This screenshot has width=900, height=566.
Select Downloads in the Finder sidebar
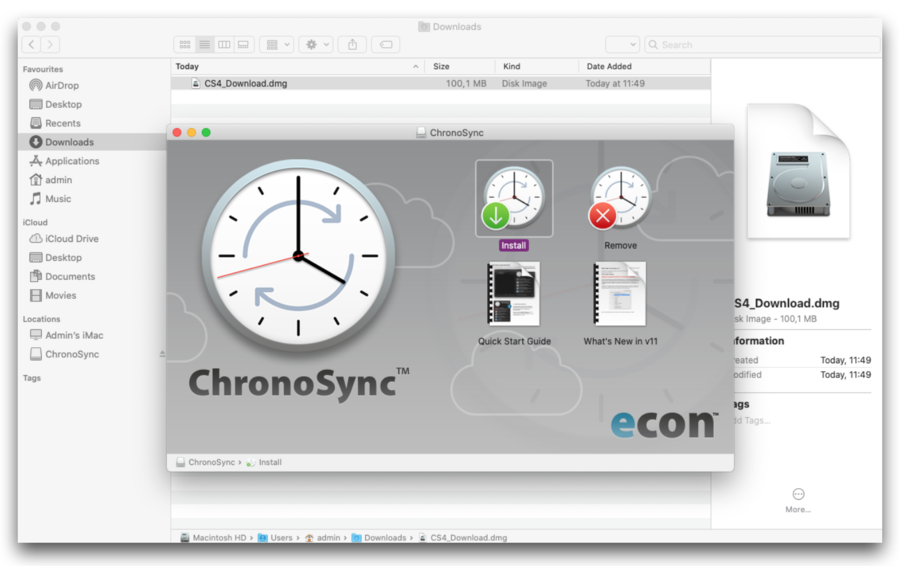pyautogui.click(x=69, y=142)
